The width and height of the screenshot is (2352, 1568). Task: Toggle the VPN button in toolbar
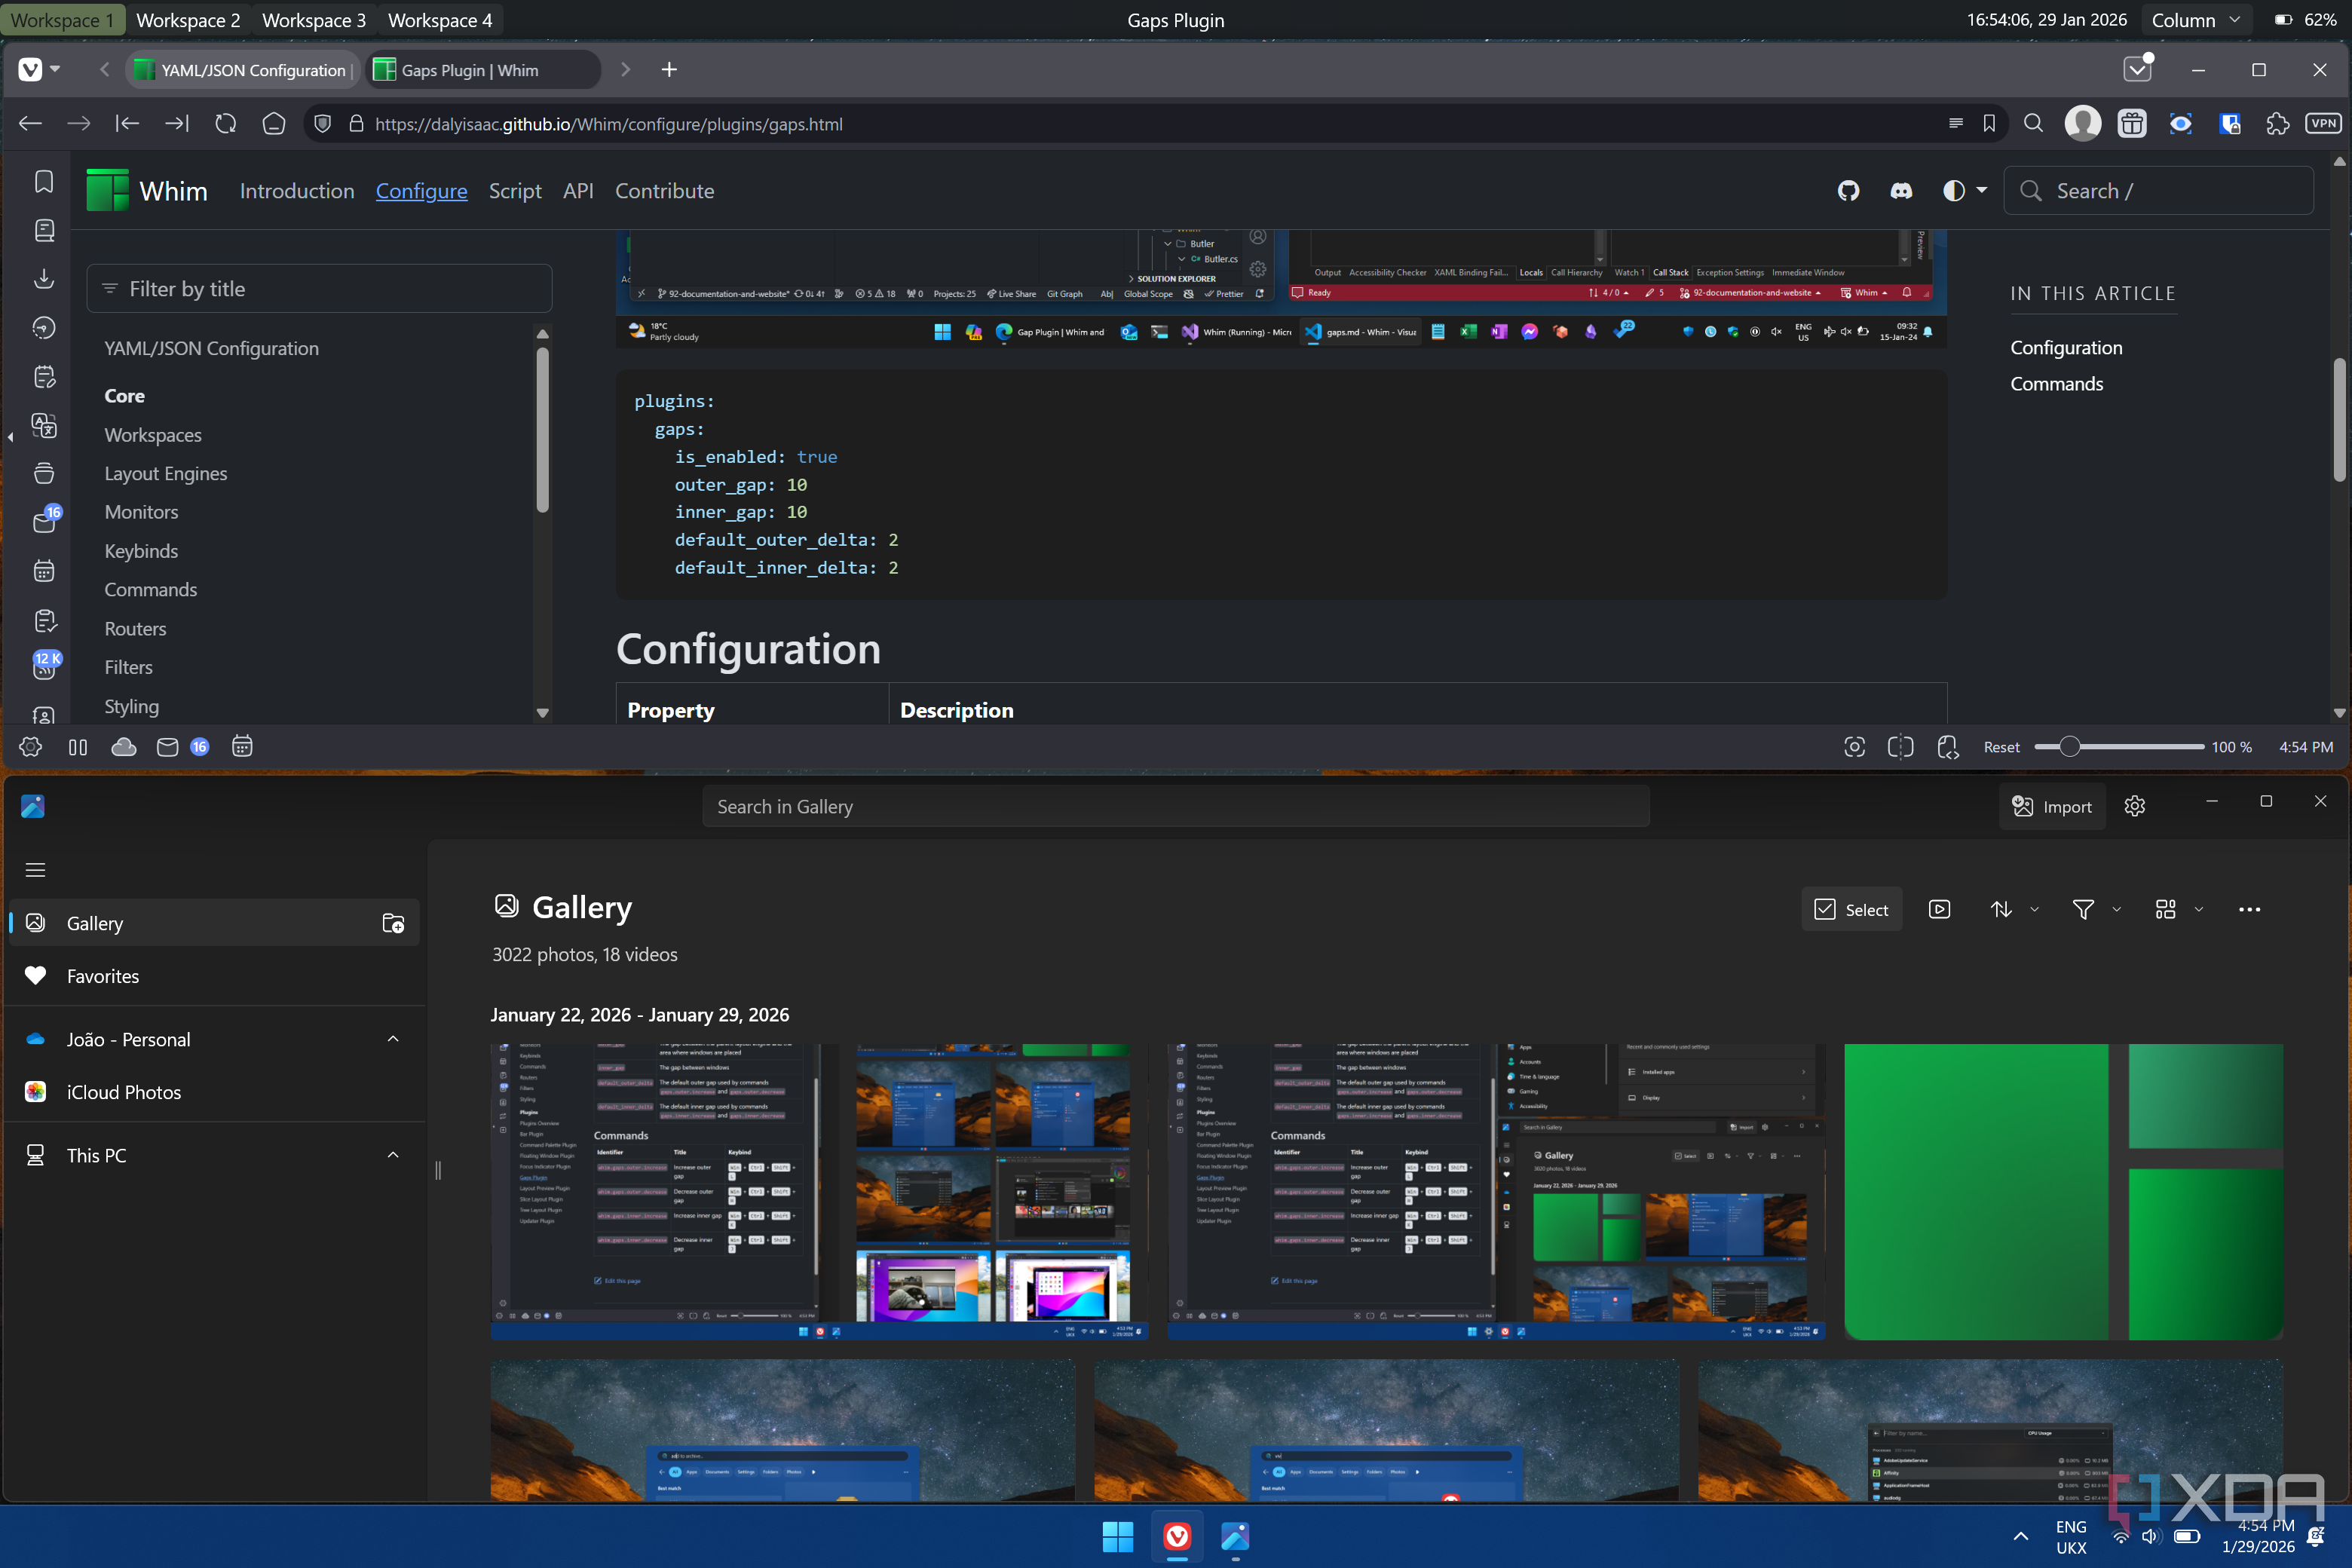pyautogui.click(x=2323, y=124)
